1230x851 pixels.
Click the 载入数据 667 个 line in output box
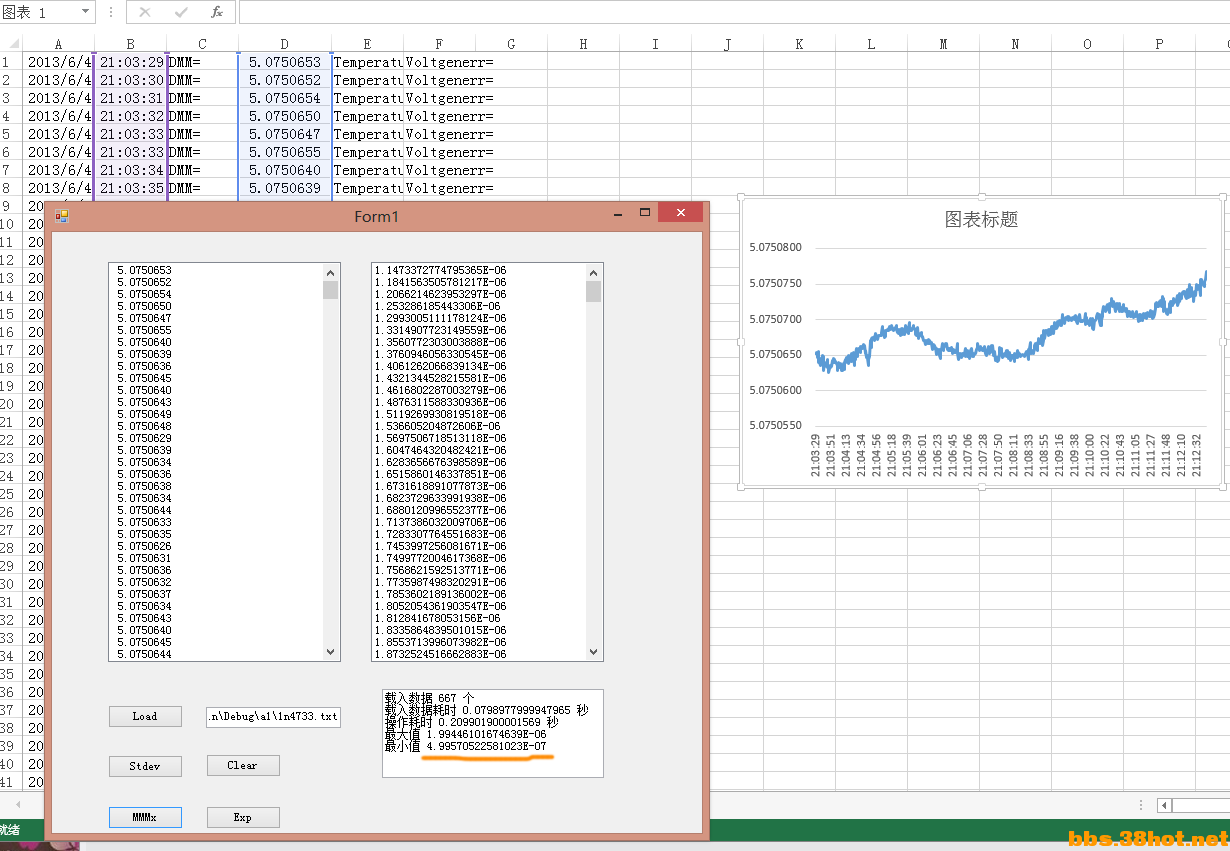[429, 698]
